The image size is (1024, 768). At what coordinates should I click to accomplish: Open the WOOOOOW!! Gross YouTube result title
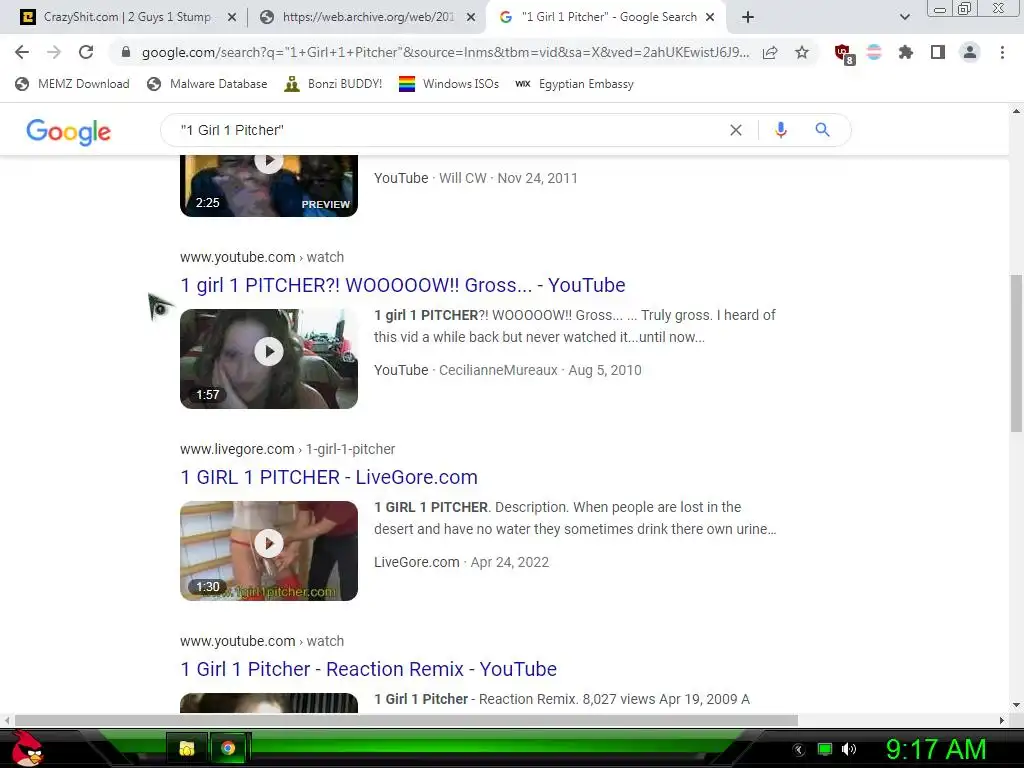[x=403, y=285]
